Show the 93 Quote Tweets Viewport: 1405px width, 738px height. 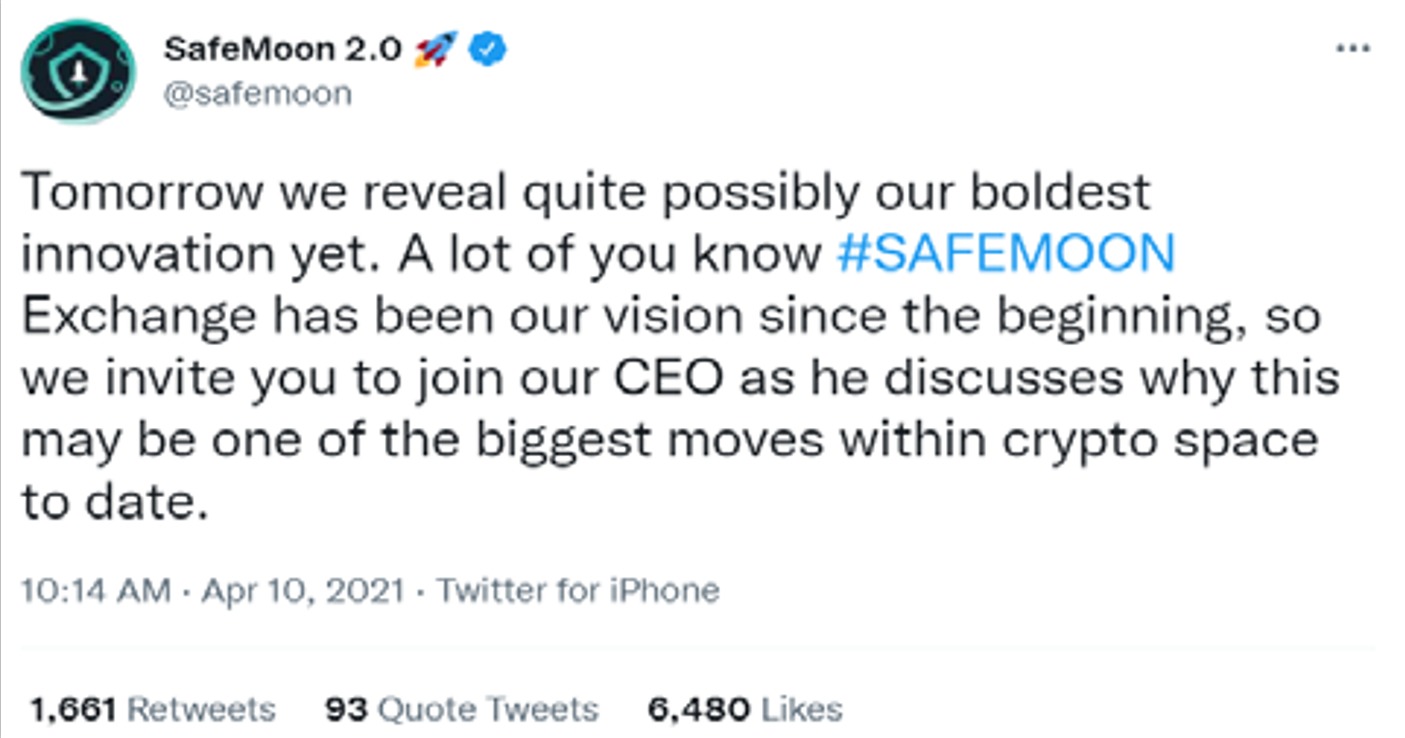[x=462, y=710]
